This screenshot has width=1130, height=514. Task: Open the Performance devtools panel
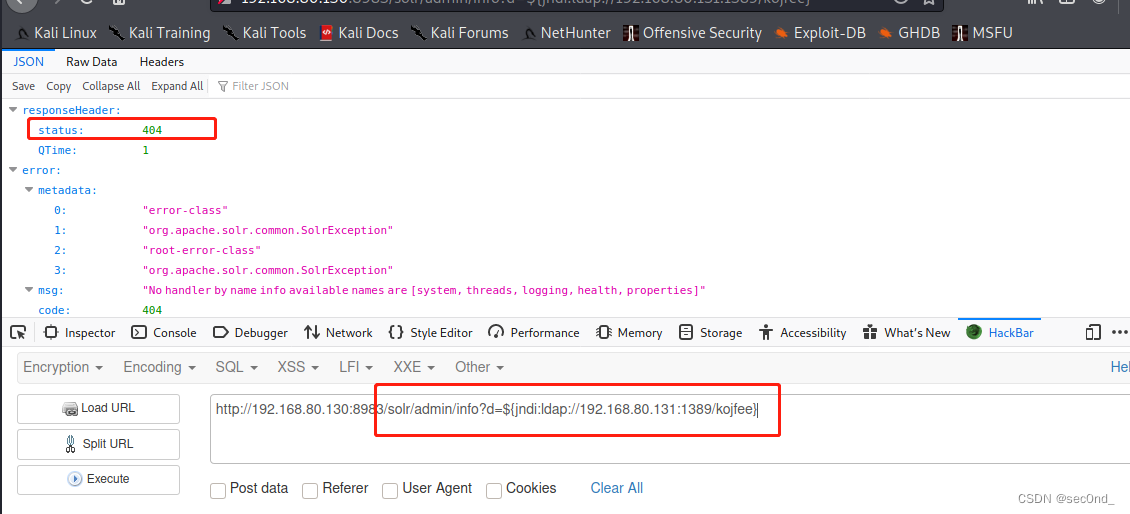pyautogui.click(x=533, y=332)
